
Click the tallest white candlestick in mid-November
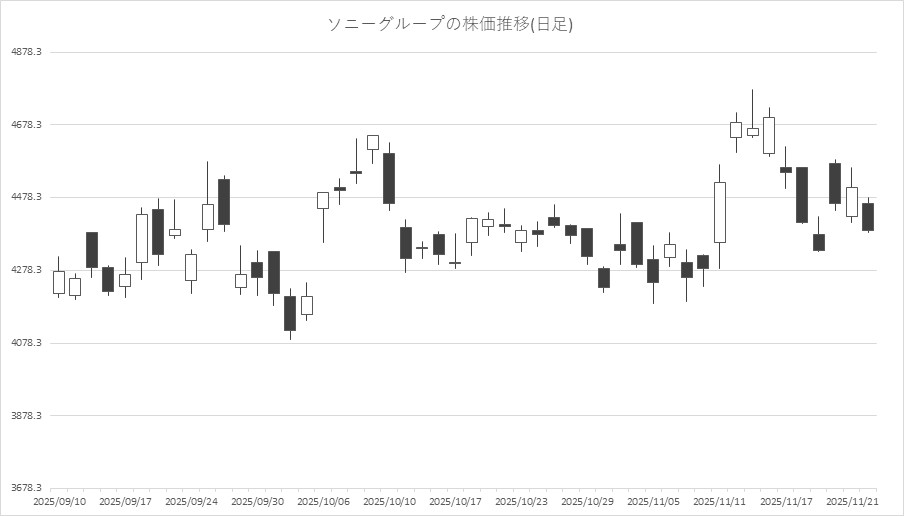(x=719, y=212)
